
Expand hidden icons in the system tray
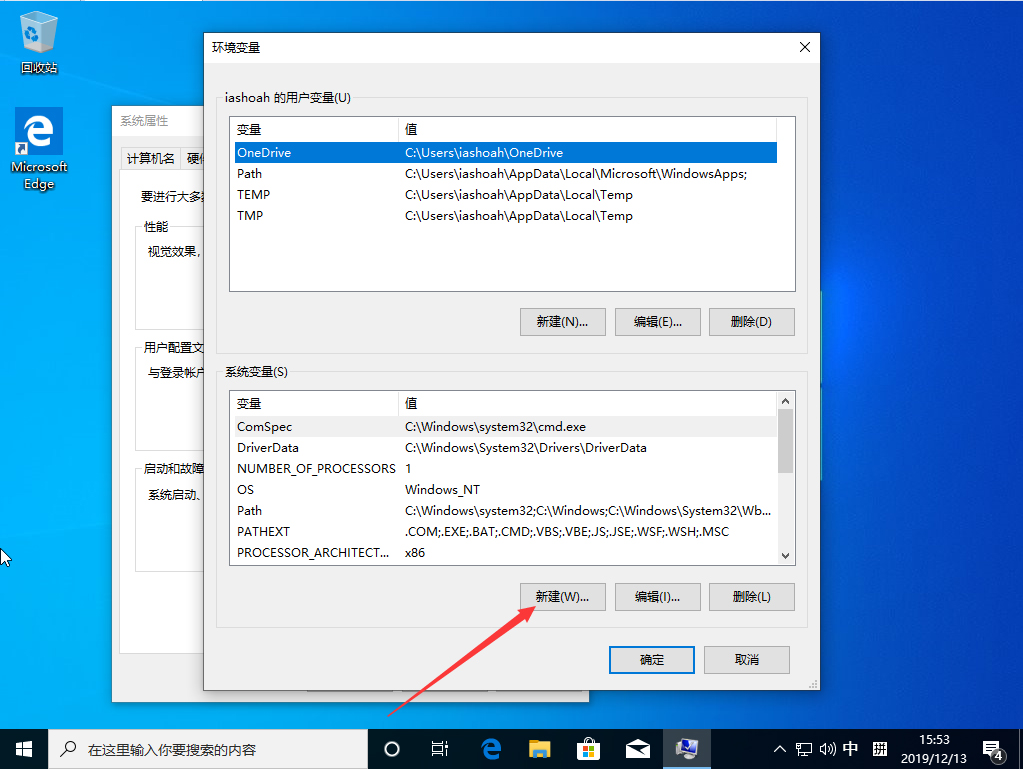[779, 748]
